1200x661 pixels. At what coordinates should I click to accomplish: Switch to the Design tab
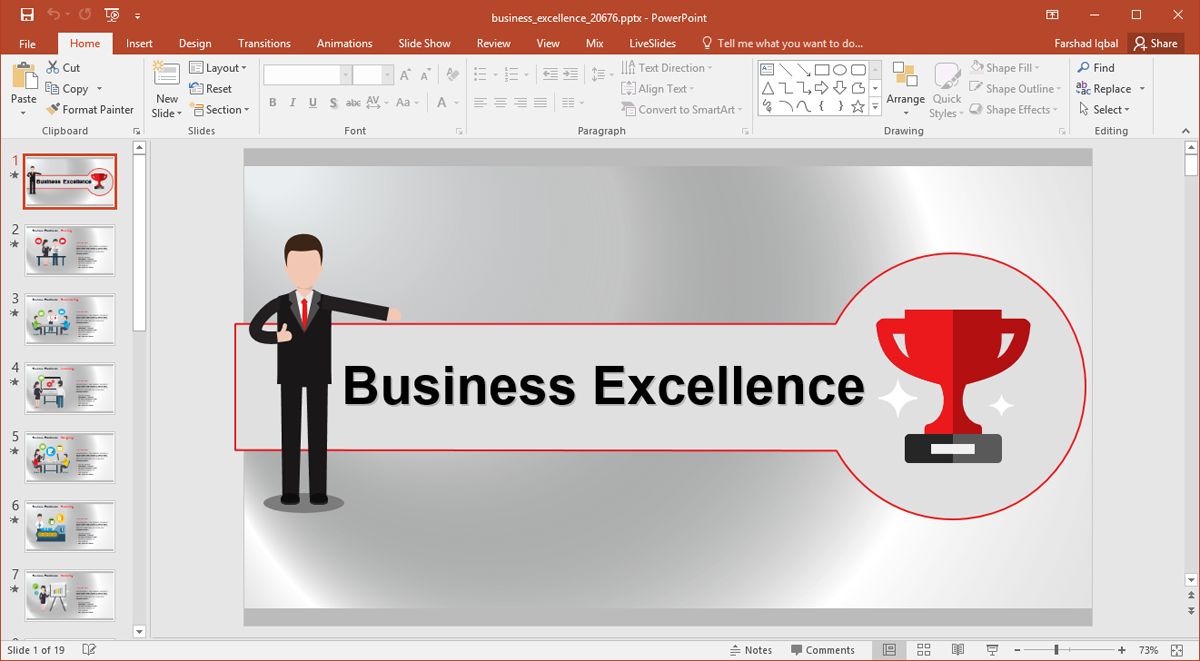point(195,43)
